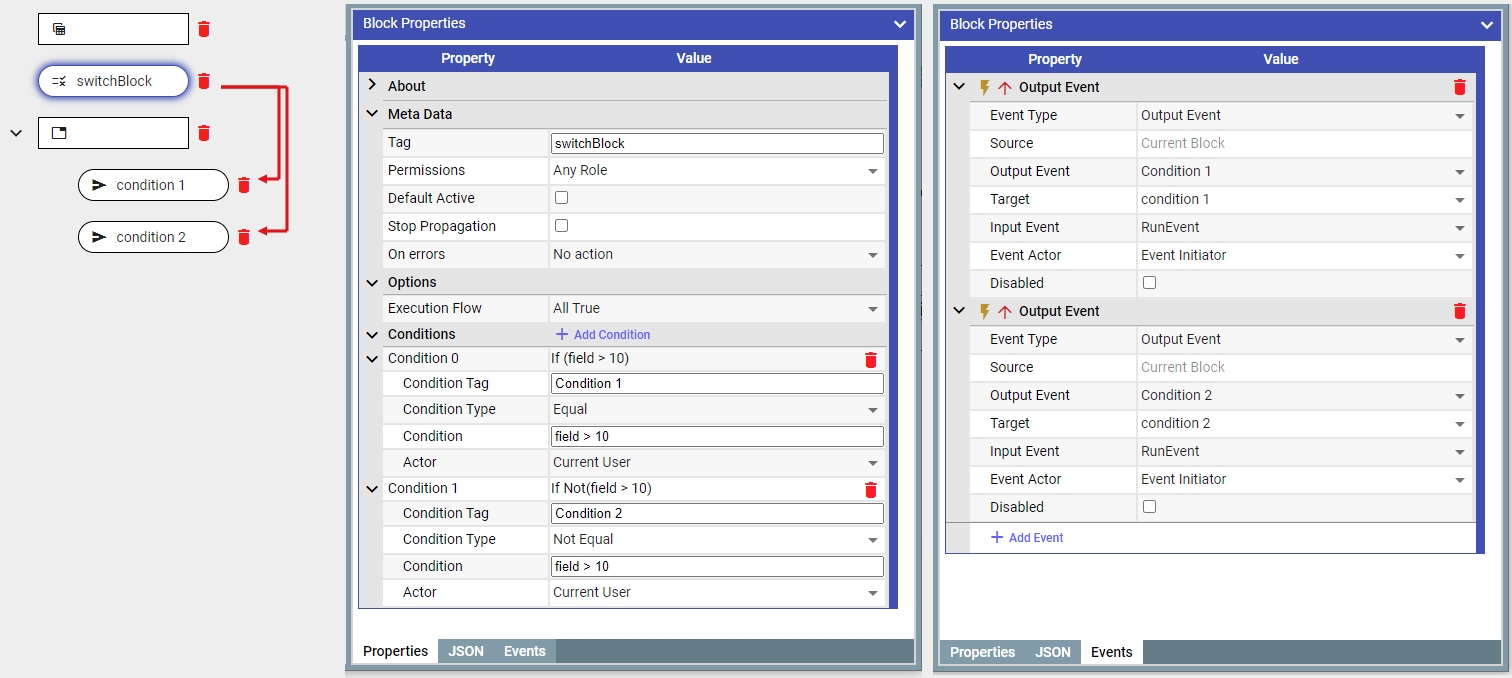Click the Add Condition link
The height and width of the screenshot is (678, 1512).
coord(603,335)
